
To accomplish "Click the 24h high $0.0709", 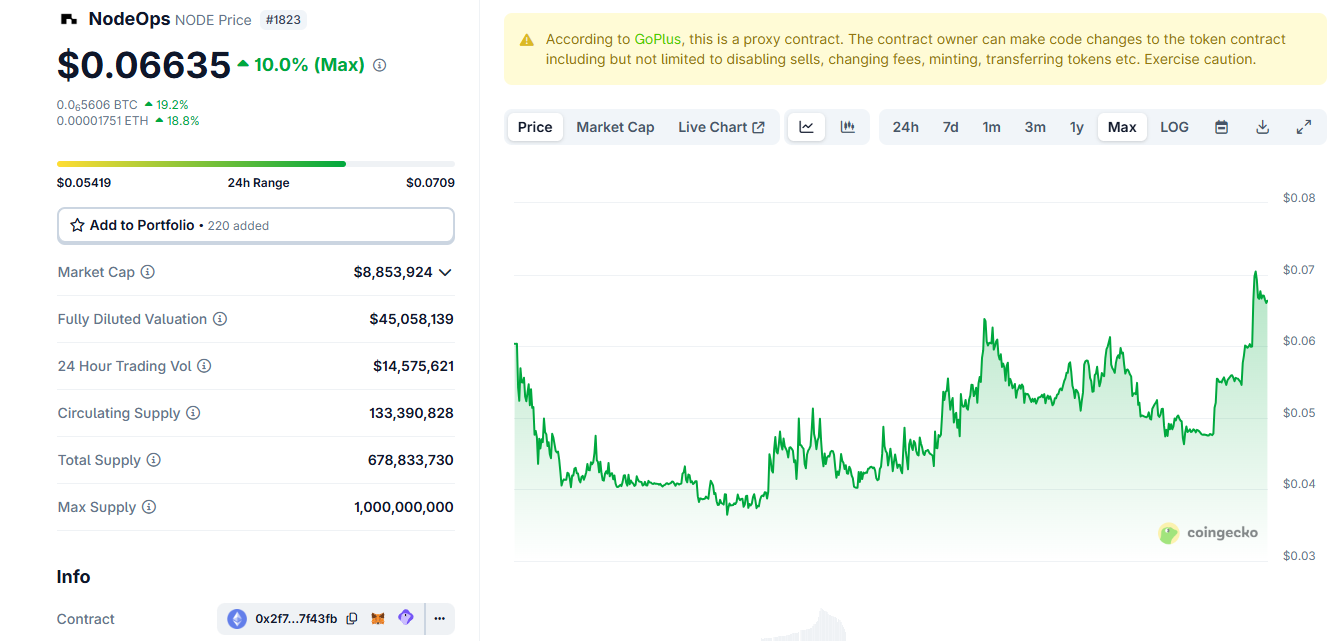I will [x=430, y=183].
